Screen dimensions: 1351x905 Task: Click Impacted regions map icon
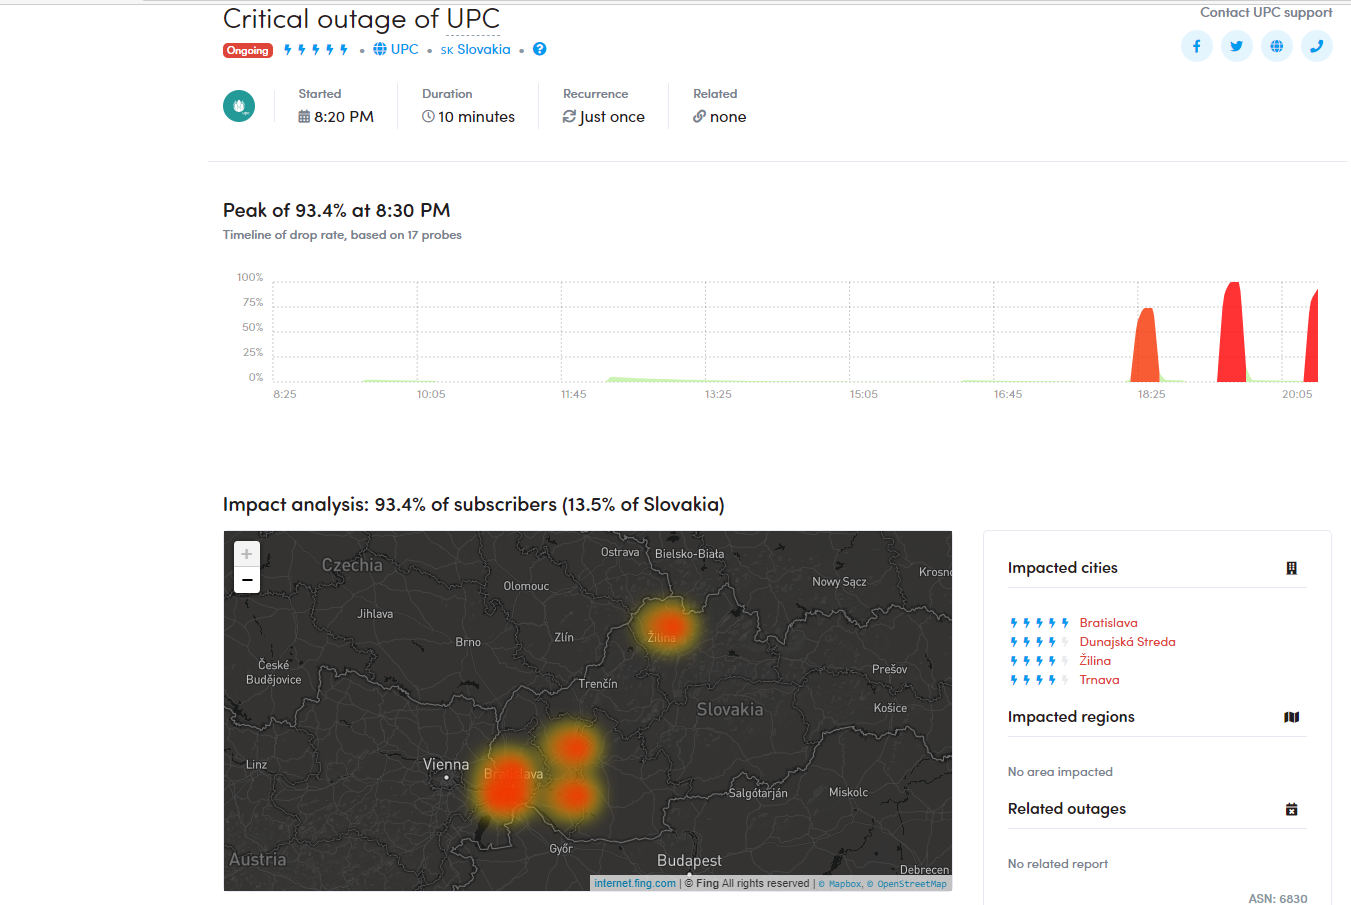[x=1291, y=717]
